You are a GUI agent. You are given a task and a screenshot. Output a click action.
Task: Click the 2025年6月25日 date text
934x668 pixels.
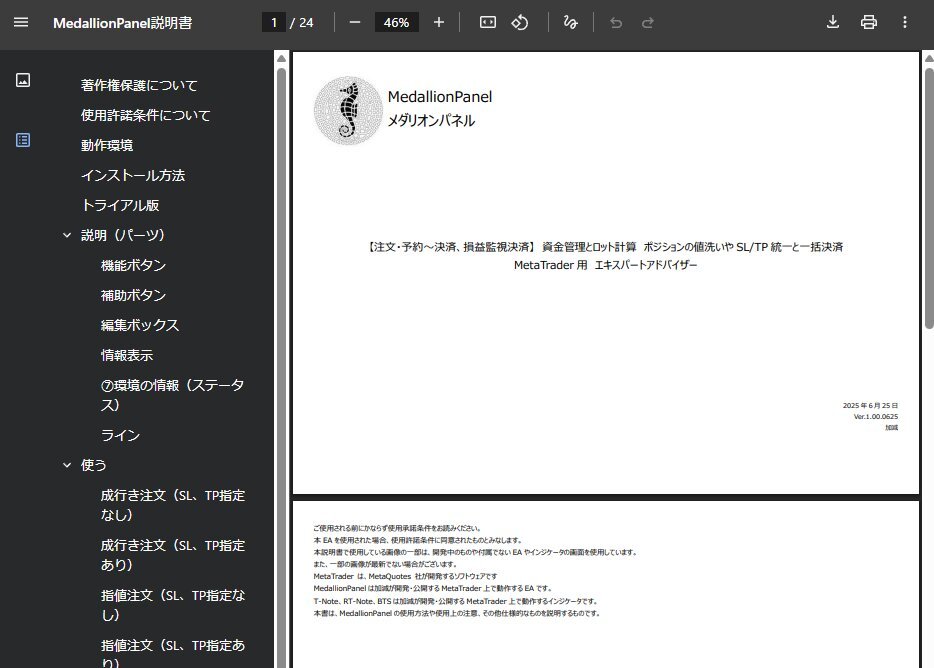[x=870, y=405]
